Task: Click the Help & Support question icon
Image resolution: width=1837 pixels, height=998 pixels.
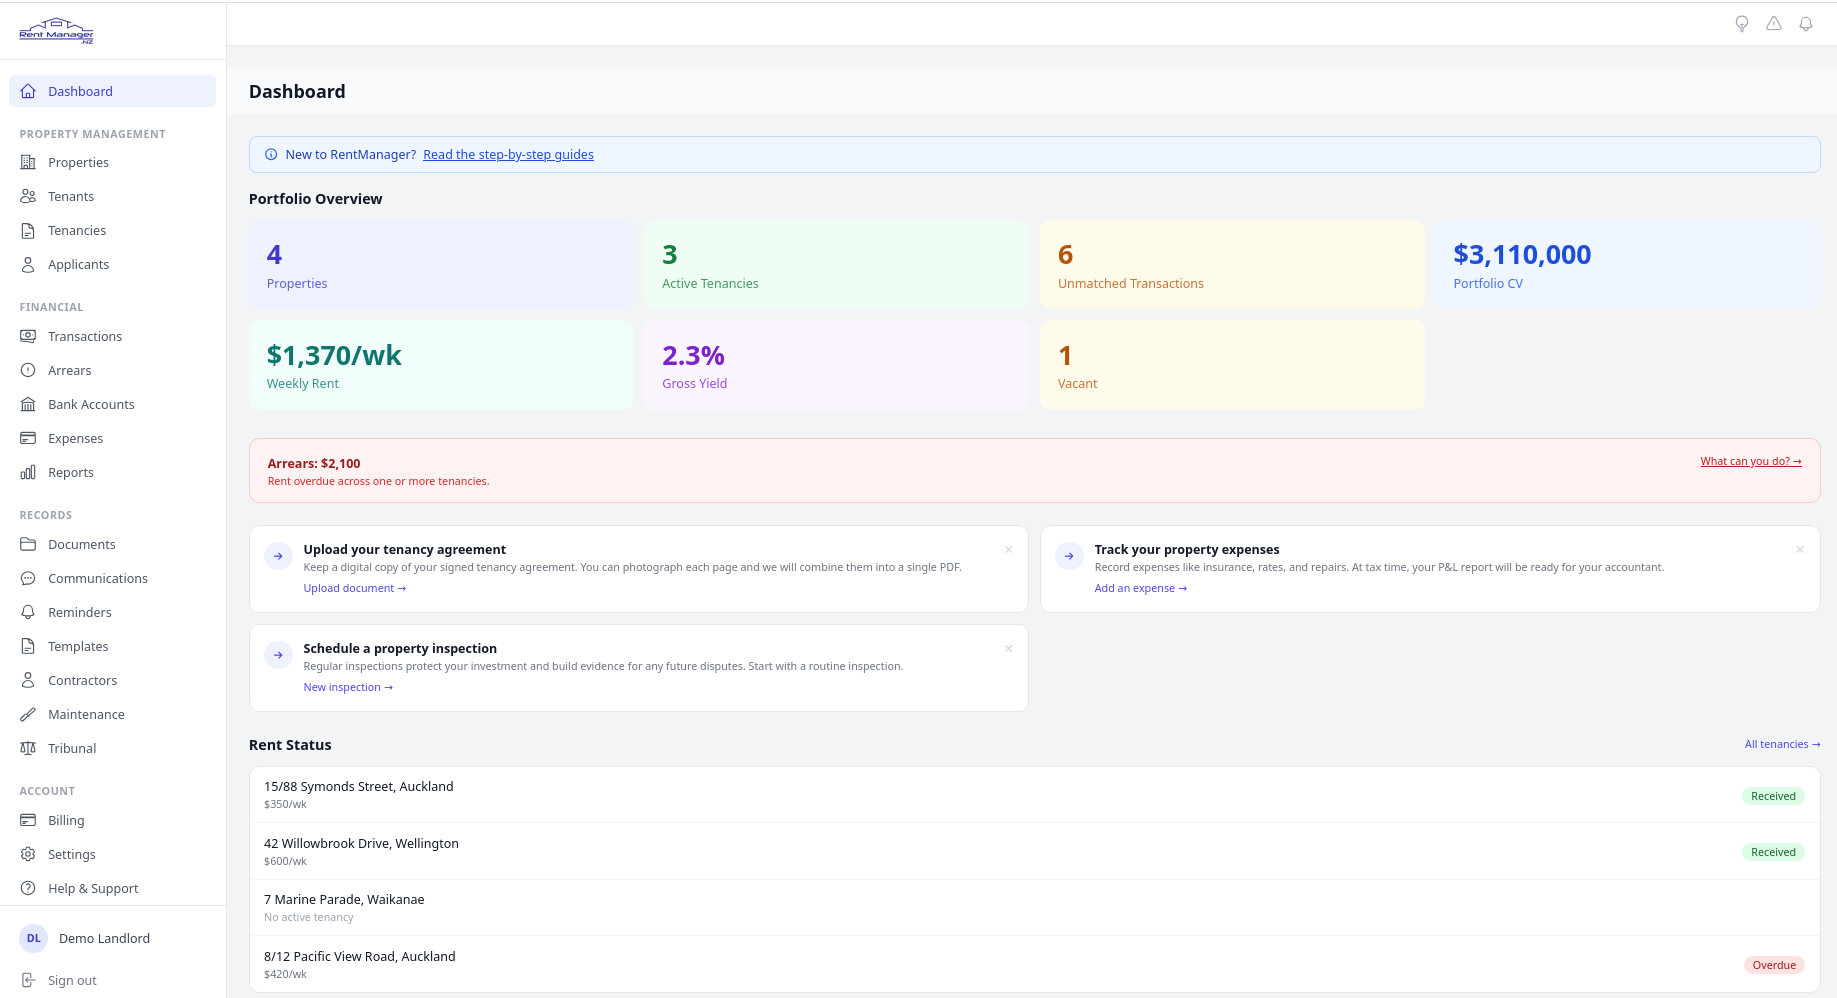Action: [28, 888]
